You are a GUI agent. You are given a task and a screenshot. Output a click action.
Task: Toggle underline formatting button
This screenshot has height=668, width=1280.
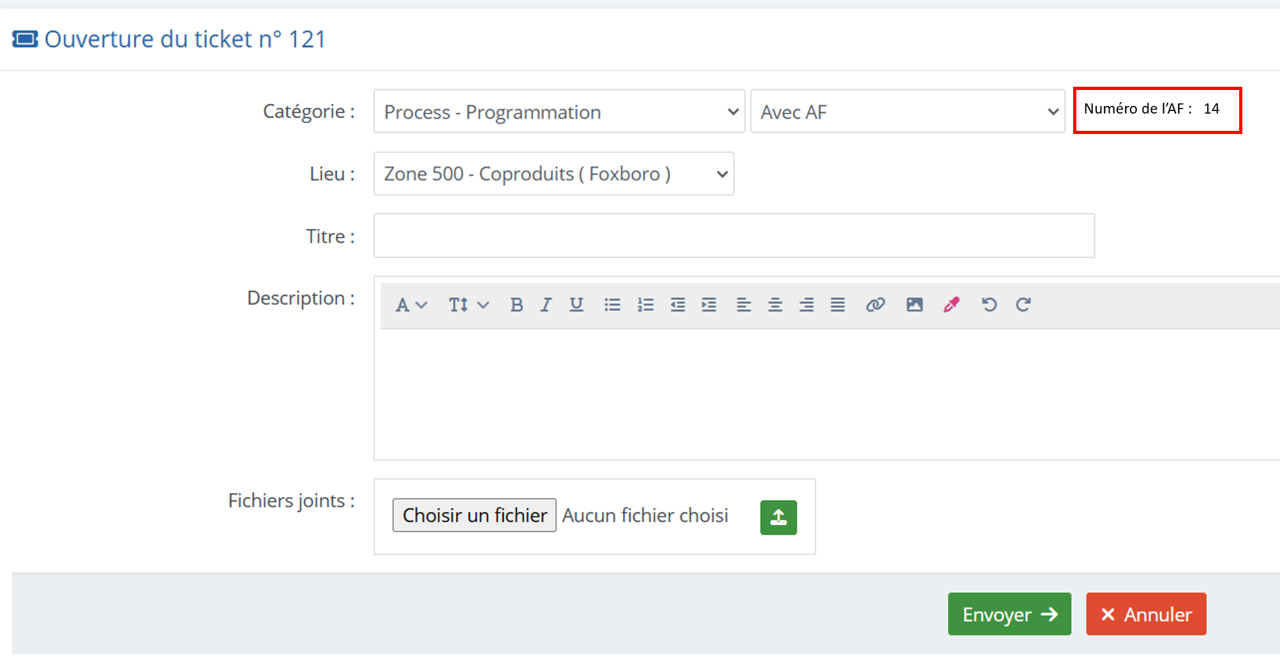point(577,305)
